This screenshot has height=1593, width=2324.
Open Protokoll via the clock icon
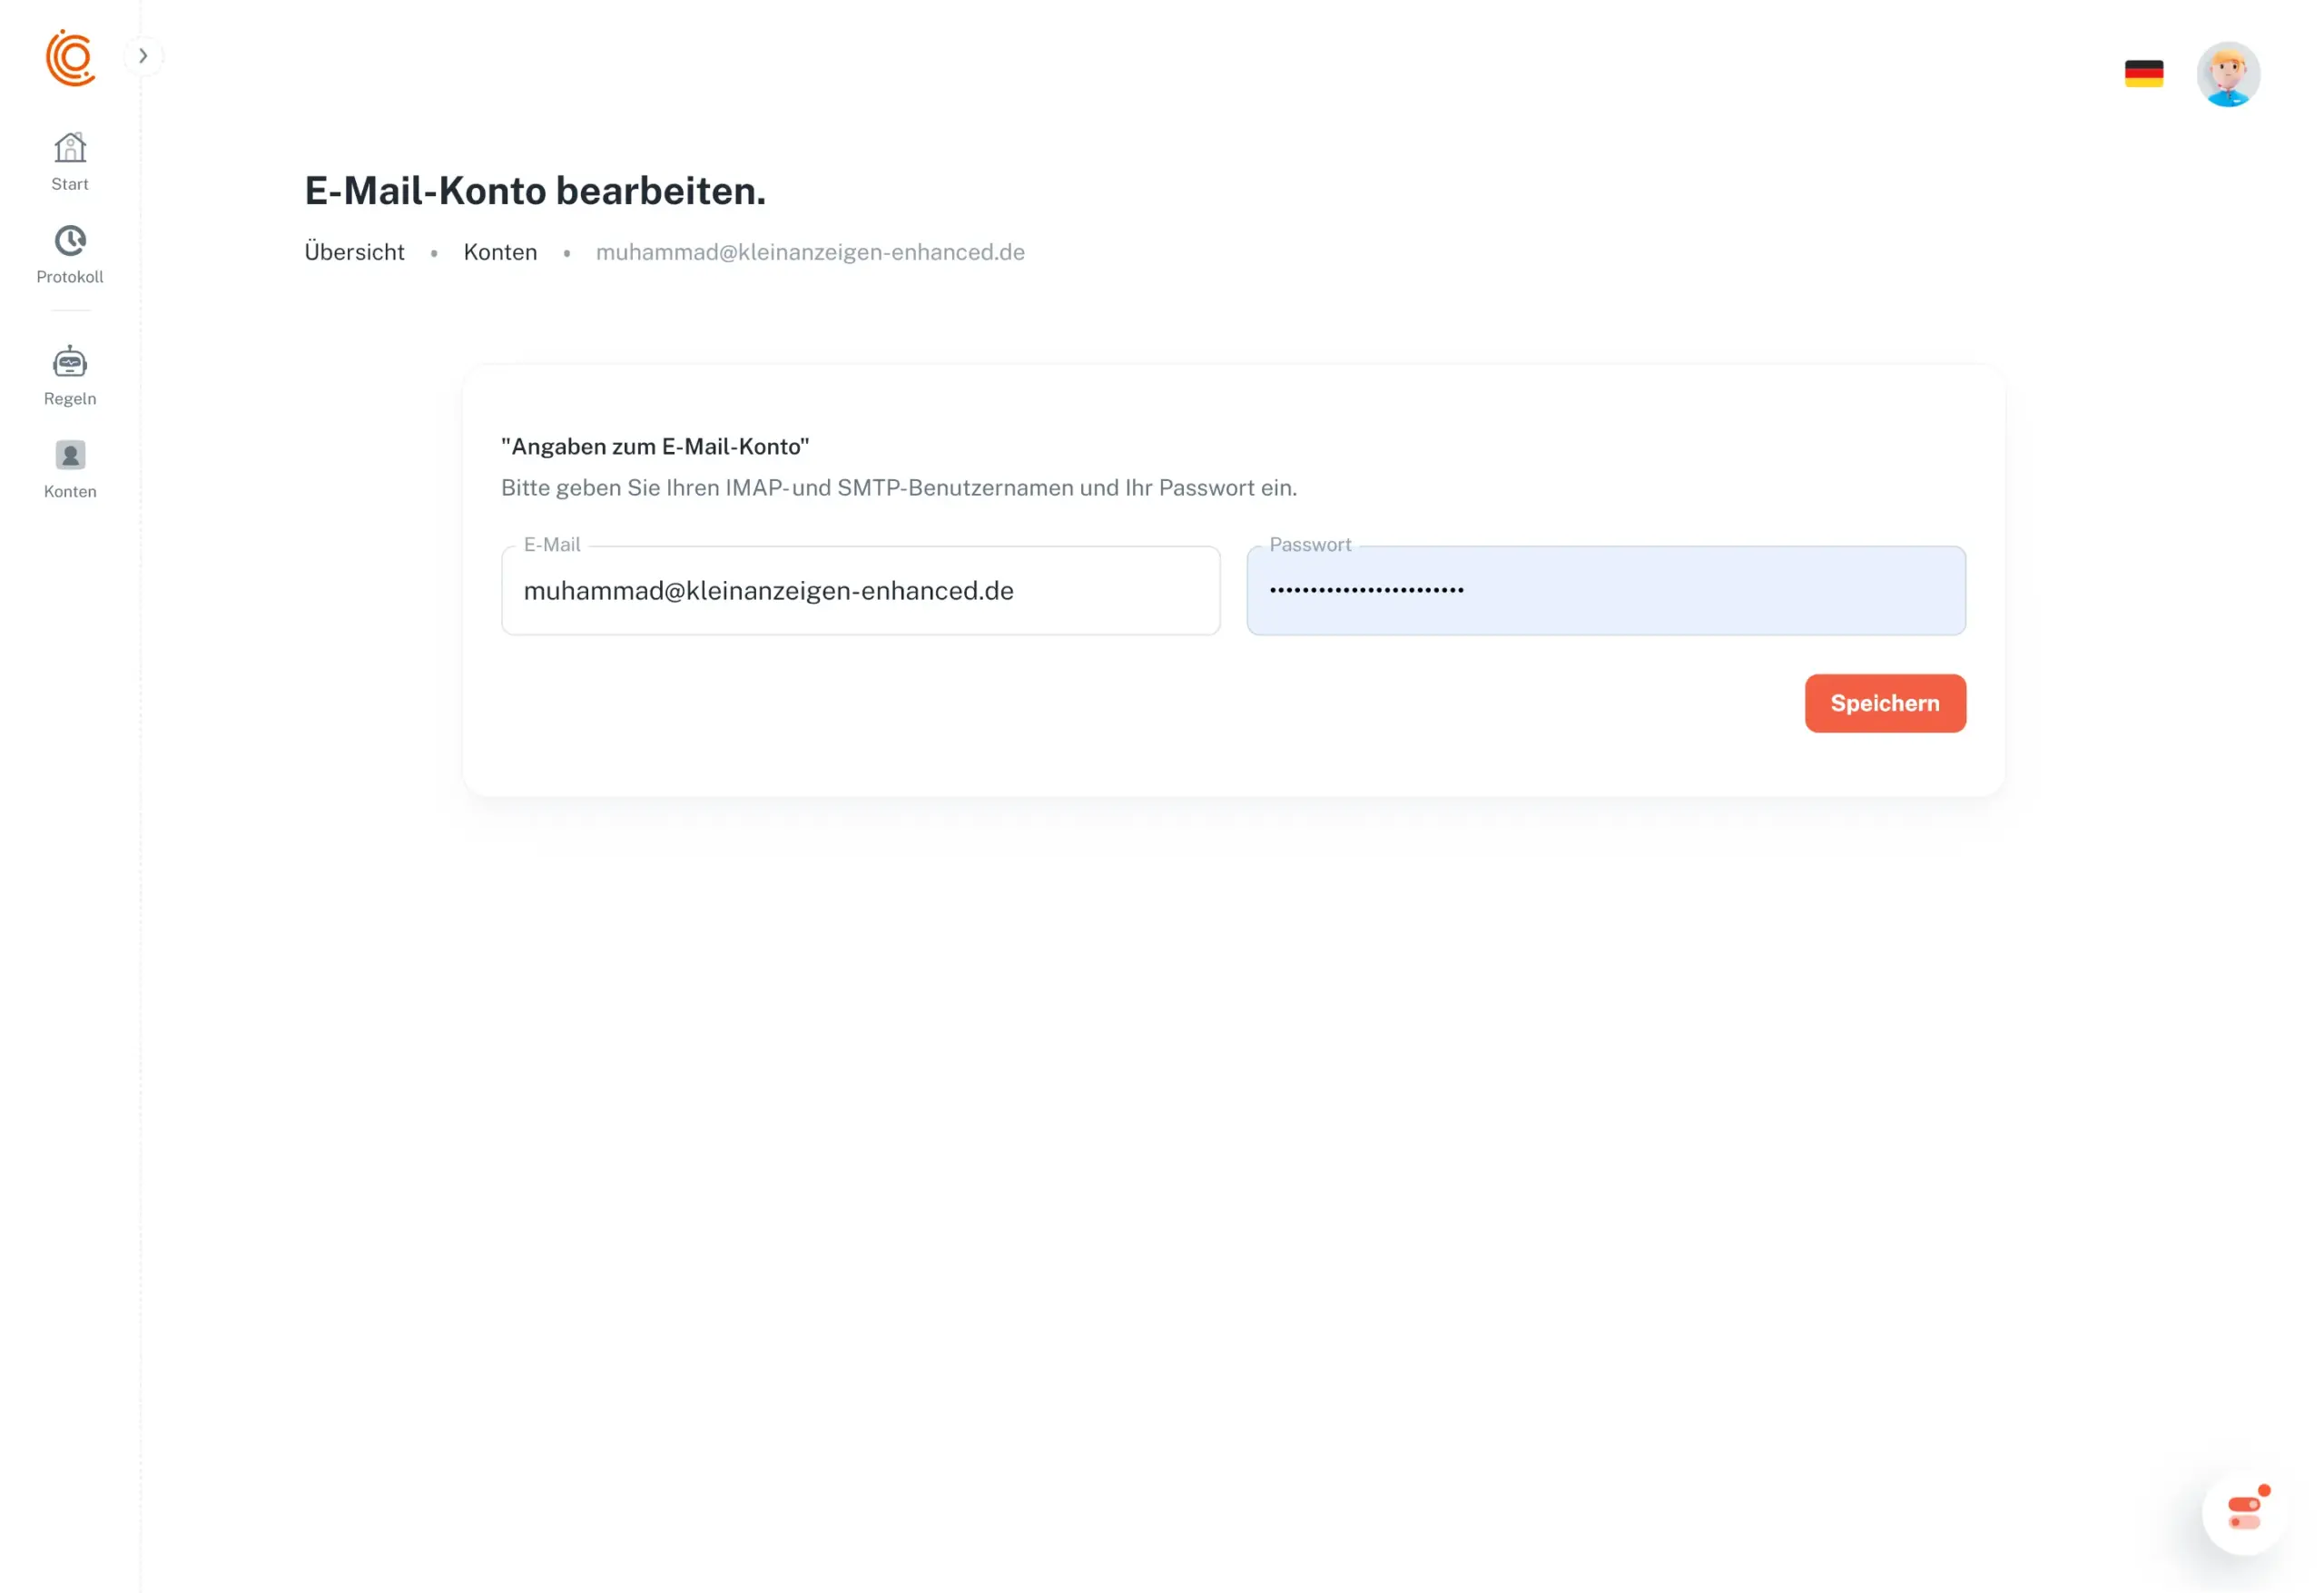coord(70,241)
